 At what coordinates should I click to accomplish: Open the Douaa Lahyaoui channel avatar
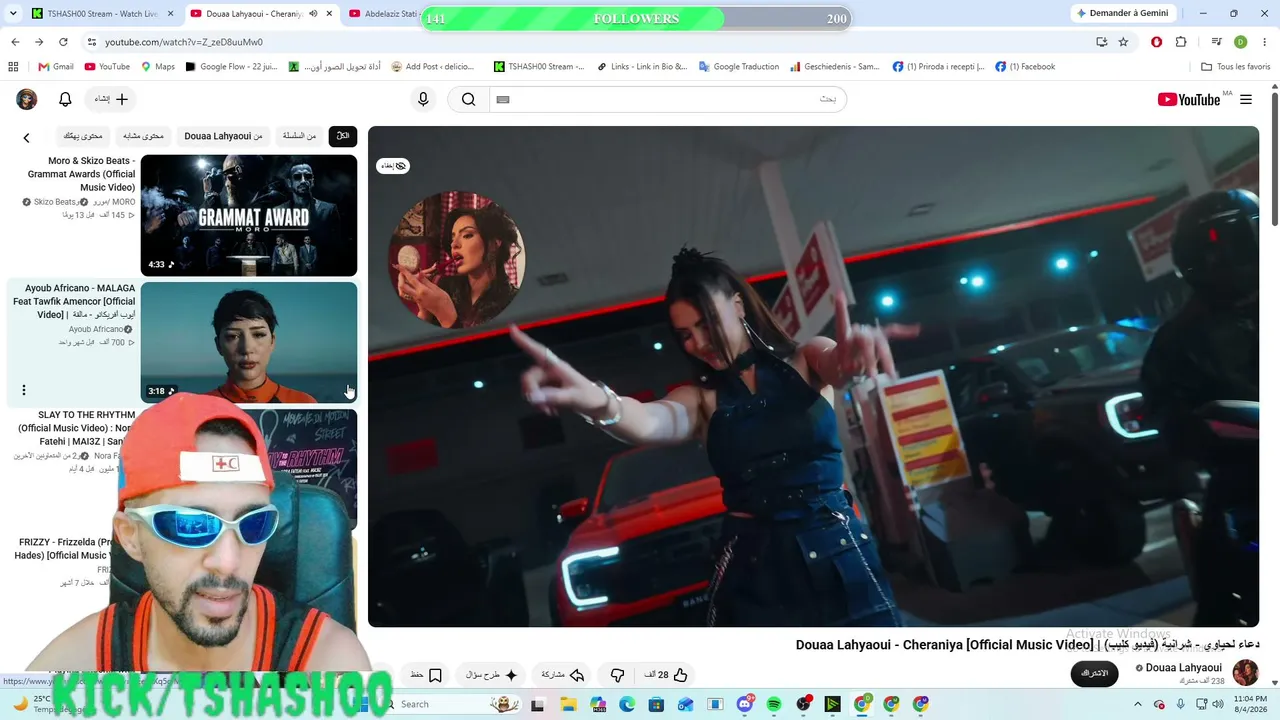pyautogui.click(x=1245, y=672)
